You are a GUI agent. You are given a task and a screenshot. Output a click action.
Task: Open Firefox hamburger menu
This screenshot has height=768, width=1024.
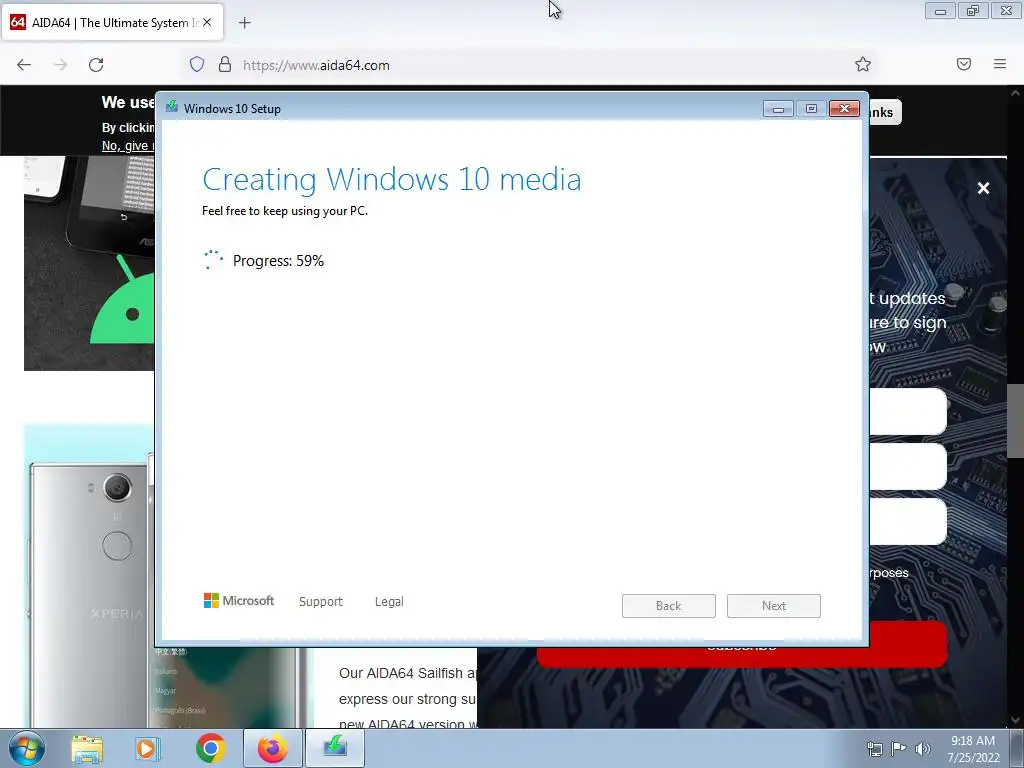[x=999, y=64]
